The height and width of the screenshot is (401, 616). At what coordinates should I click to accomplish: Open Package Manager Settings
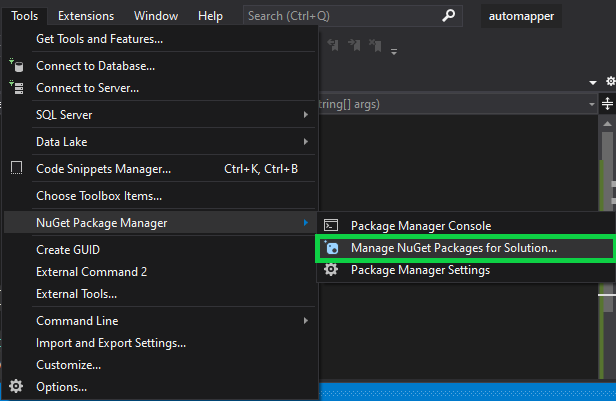click(466, 270)
